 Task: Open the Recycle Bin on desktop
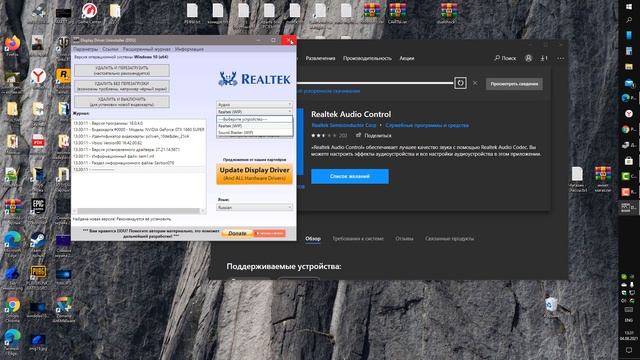click(x=551, y=305)
